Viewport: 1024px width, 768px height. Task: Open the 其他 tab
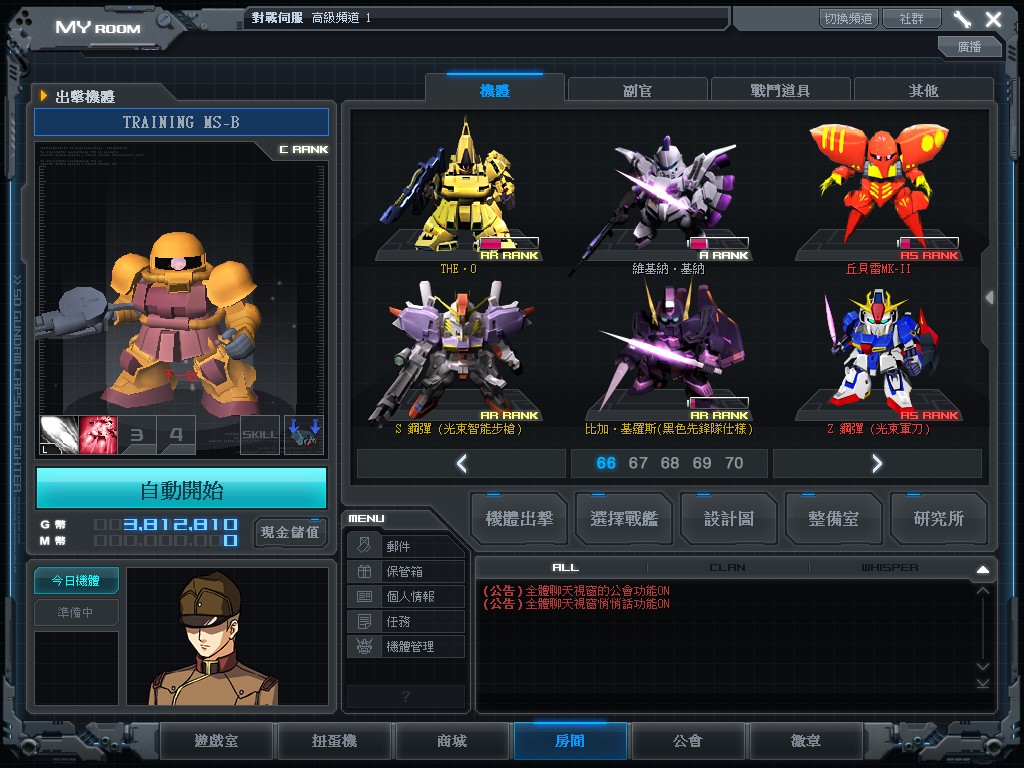tap(923, 90)
